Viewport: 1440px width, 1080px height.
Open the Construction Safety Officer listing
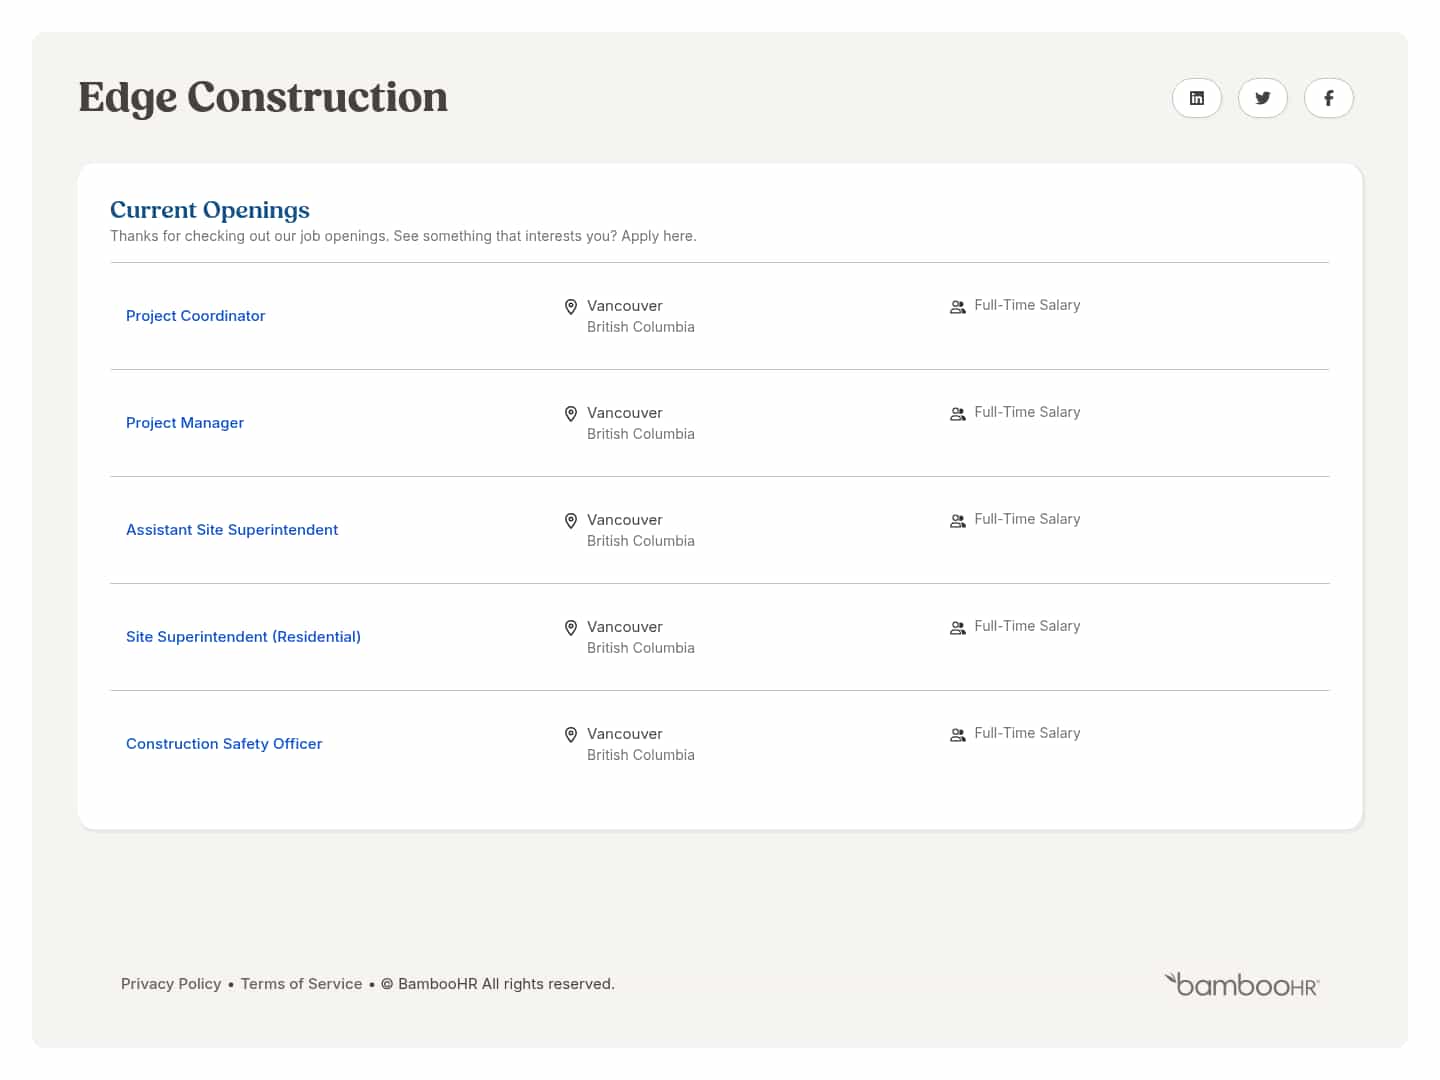click(x=224, y=743)
